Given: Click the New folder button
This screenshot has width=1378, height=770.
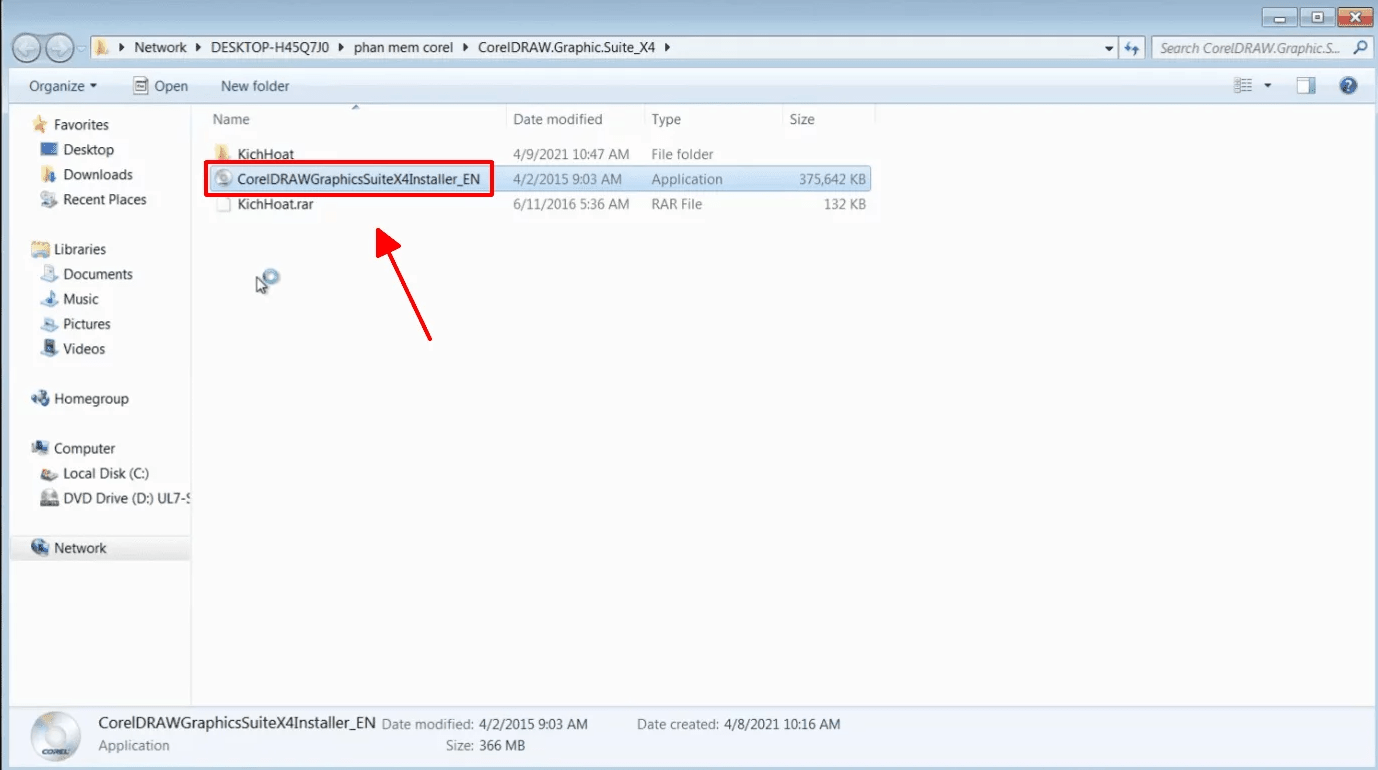Looking at the screenshot, I should click(255, 86).
